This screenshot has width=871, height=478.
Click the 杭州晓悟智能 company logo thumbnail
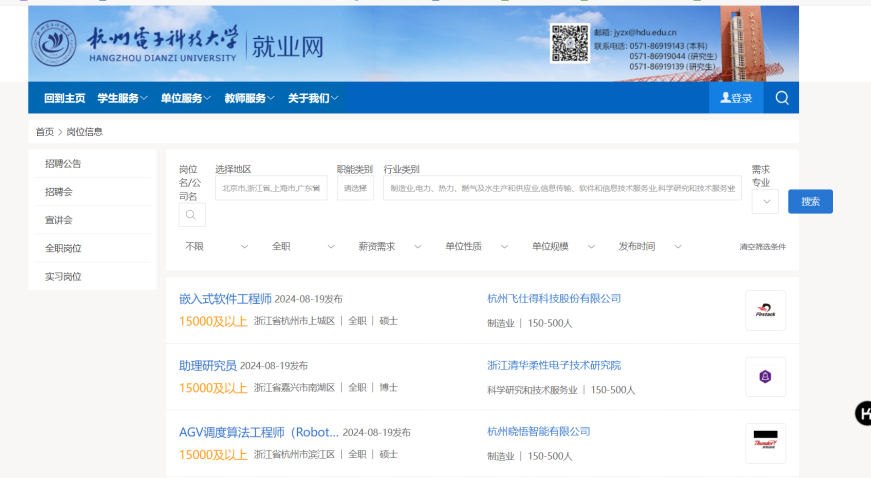click(x=765, y=443)
